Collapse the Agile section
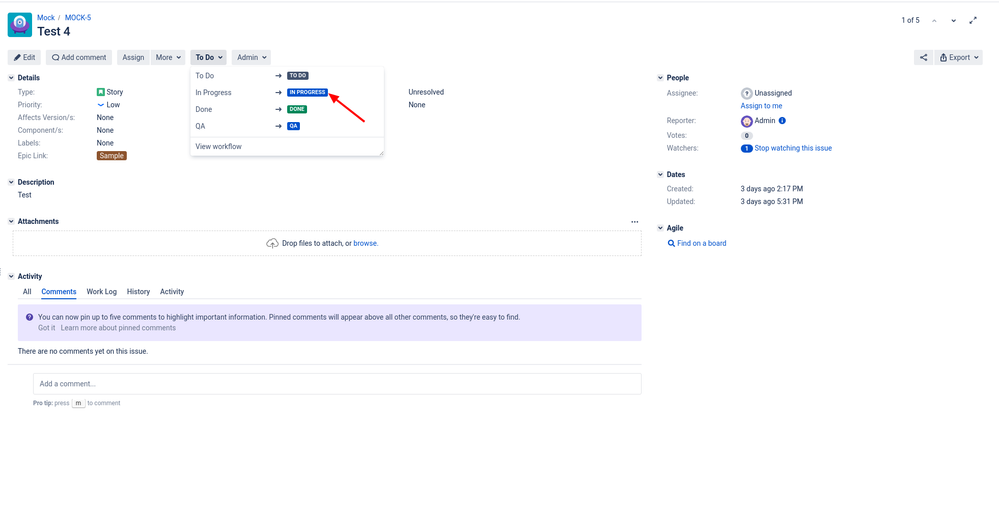This screenshot has width=999, height=513. tap(660, 228)
